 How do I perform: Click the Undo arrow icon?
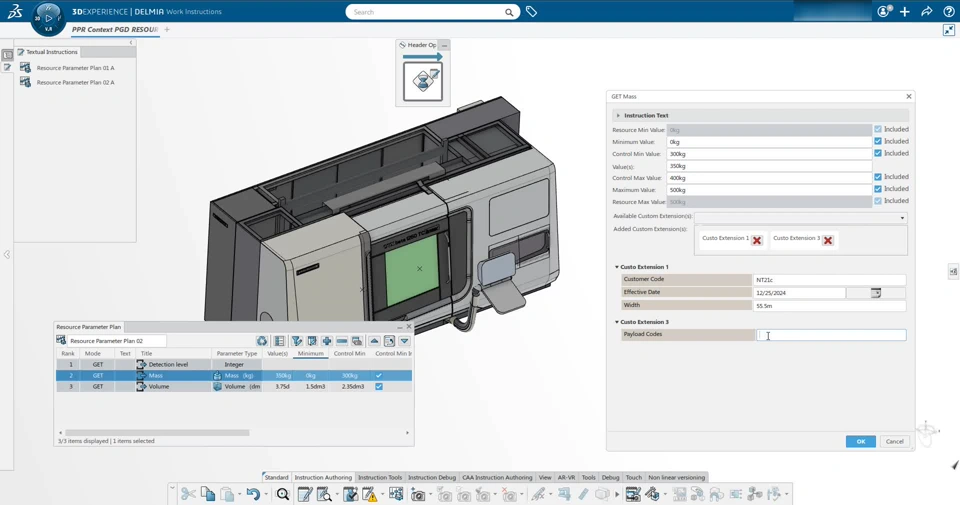pyautogui.click(x=253, y=494)
